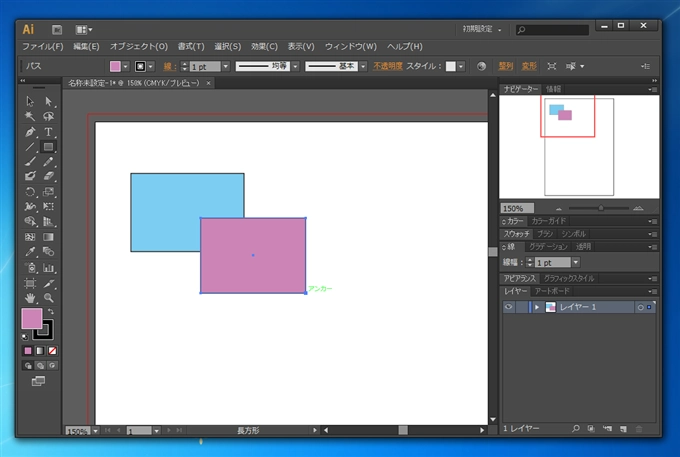Open the fill color dropdown in control bar

tap(125, 66)
